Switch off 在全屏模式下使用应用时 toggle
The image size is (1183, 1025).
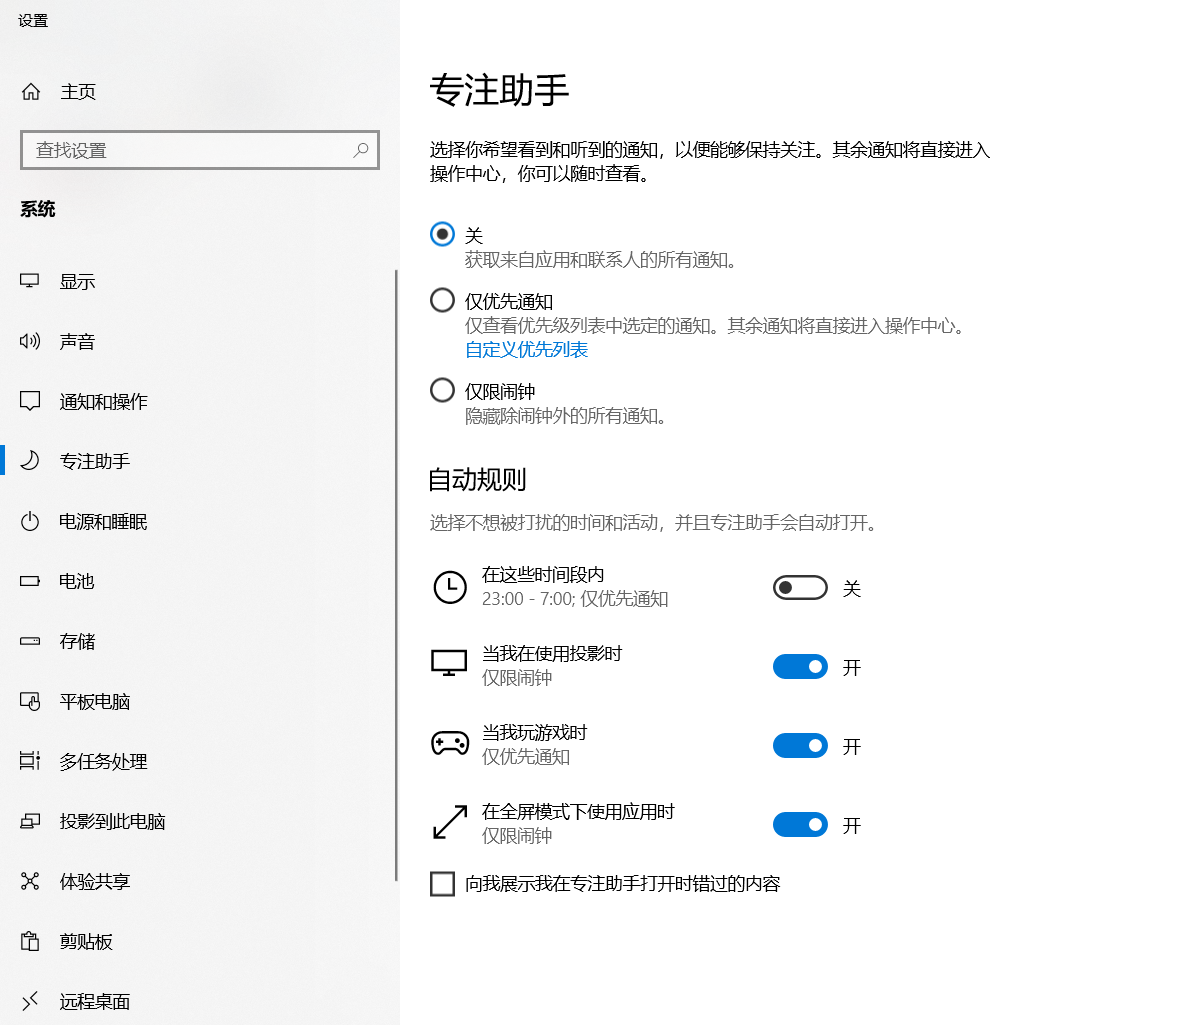[800, 824]
